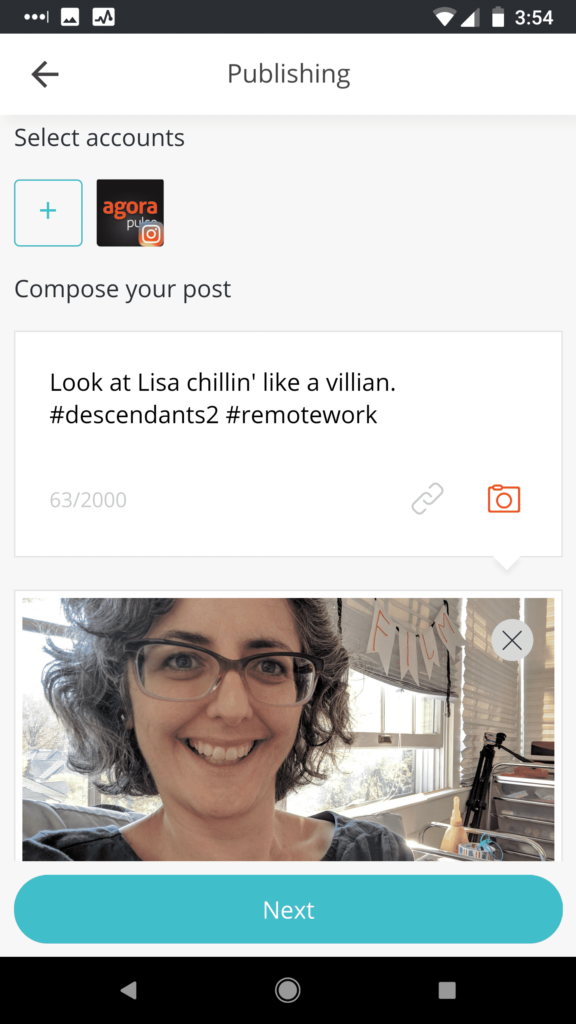Click the Instagram badge on the account tile
576x1024 pixels.
pos(151,234)
